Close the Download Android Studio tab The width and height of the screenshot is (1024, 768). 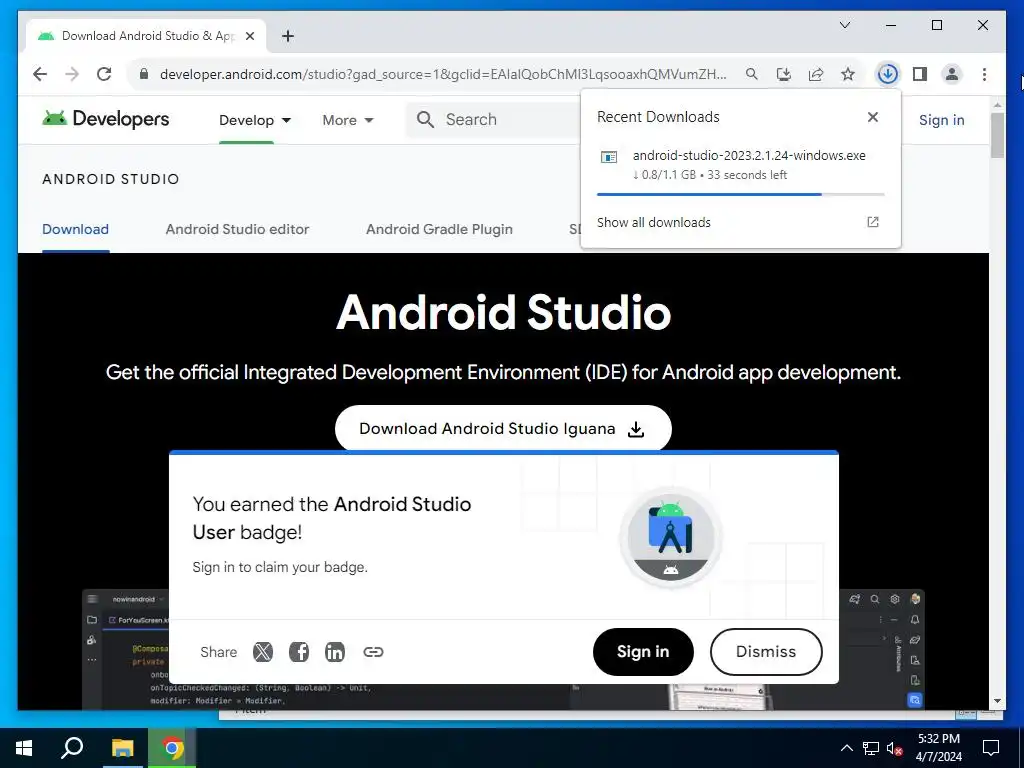(249, 36)
